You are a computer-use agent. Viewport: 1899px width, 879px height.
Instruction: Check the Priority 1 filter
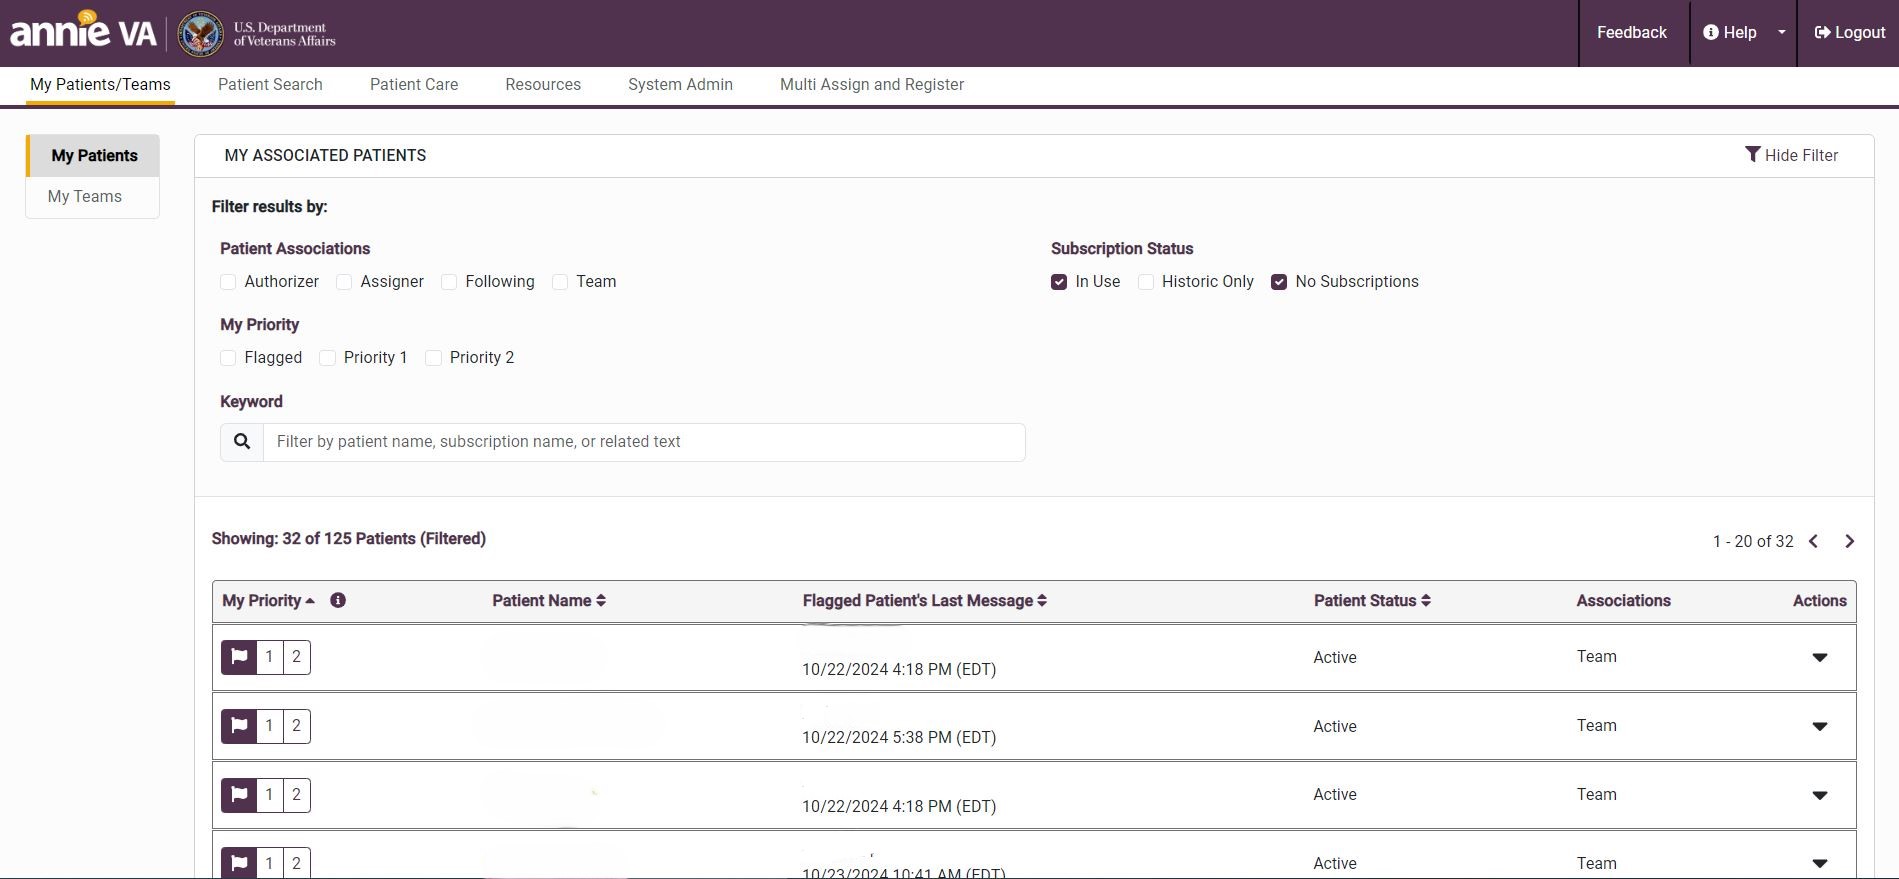click(327, 358)
